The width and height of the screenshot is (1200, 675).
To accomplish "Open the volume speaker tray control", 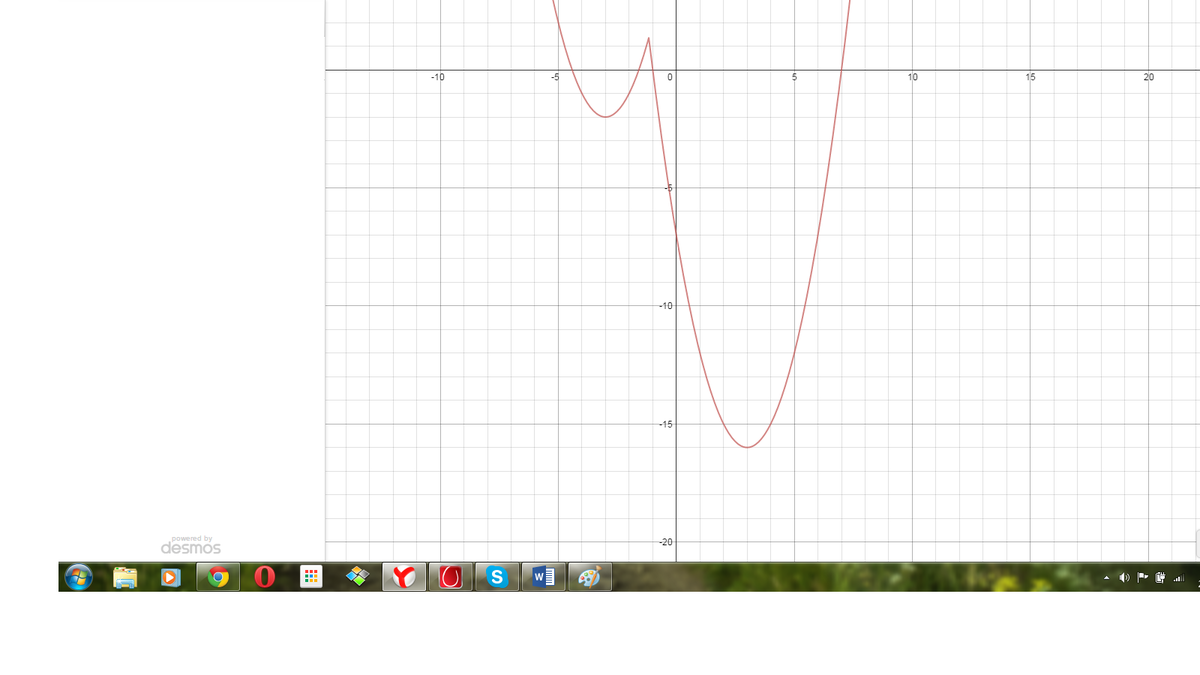I will click(1125, 577).
